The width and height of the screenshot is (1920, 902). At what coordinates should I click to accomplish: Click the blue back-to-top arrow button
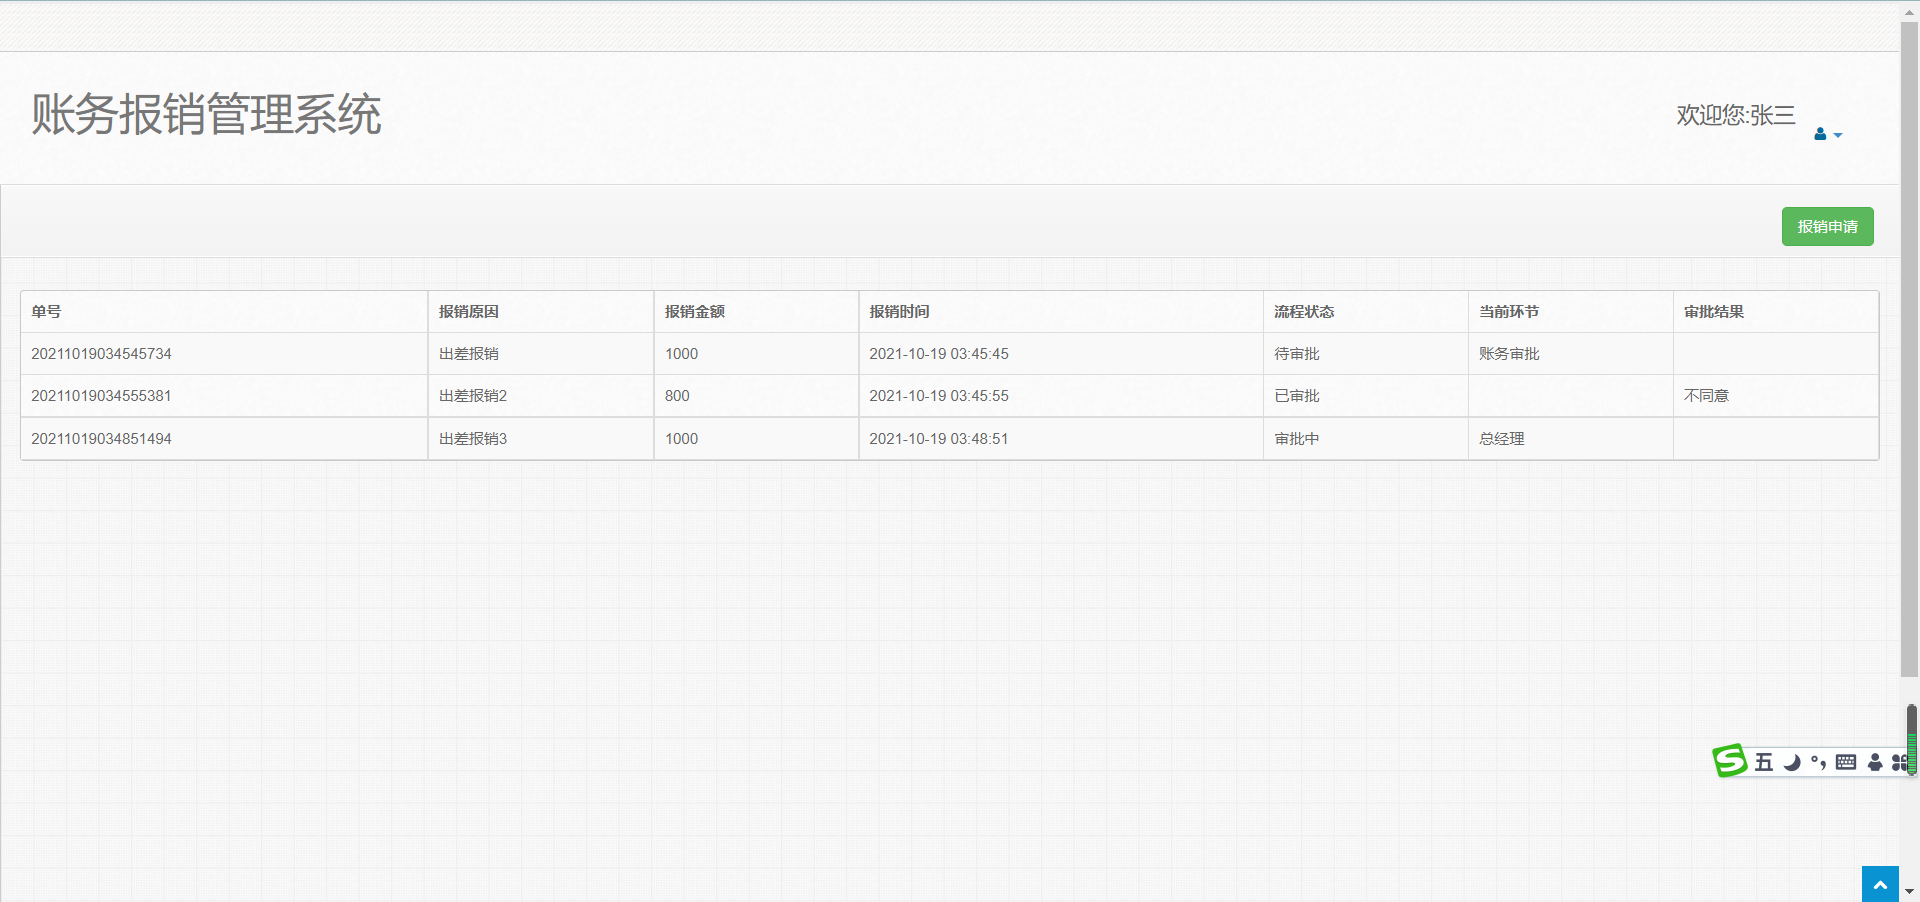[x=1880, y=884]
